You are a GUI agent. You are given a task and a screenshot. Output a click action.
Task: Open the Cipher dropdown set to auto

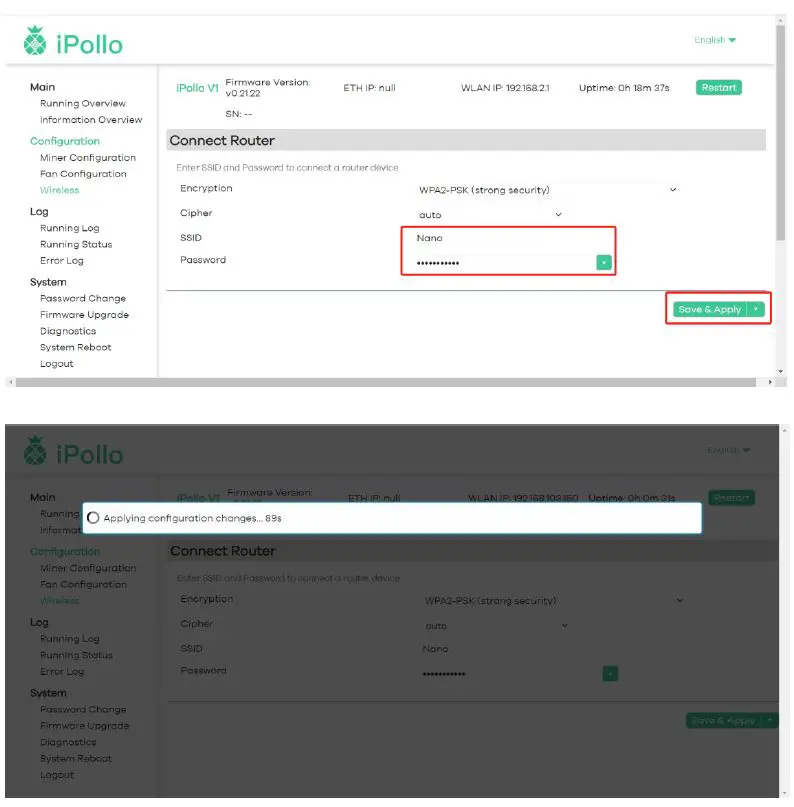[x=490, y=215]
